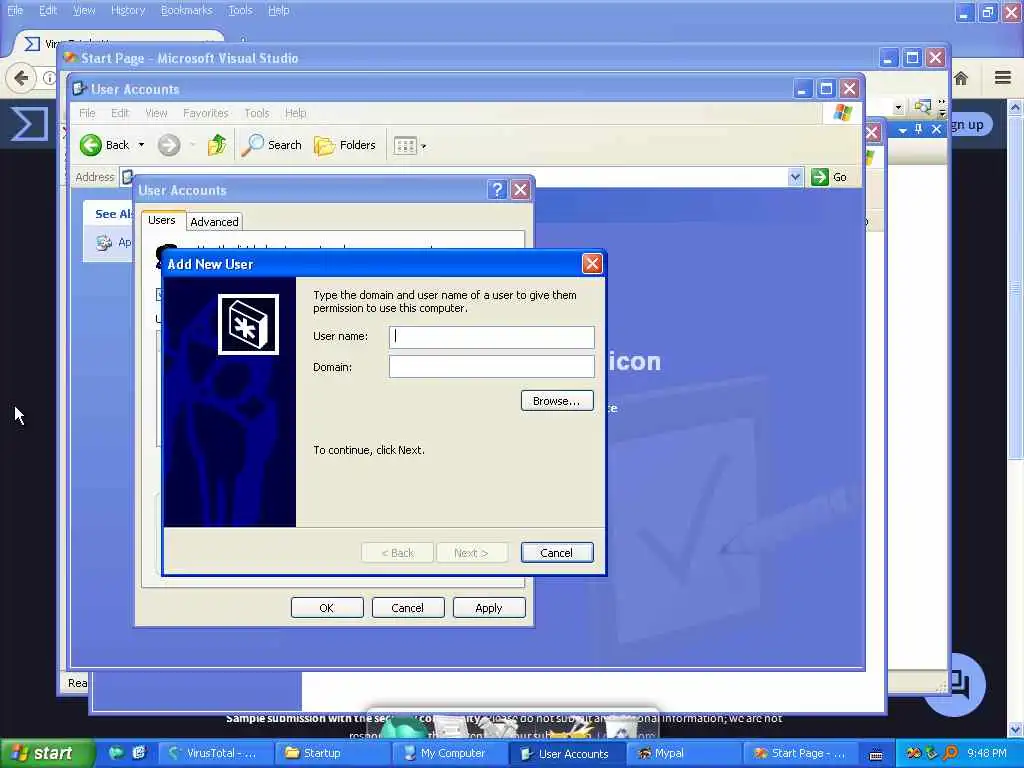
Task: Click the browser Back arrow button
Action: coord(21,78)
